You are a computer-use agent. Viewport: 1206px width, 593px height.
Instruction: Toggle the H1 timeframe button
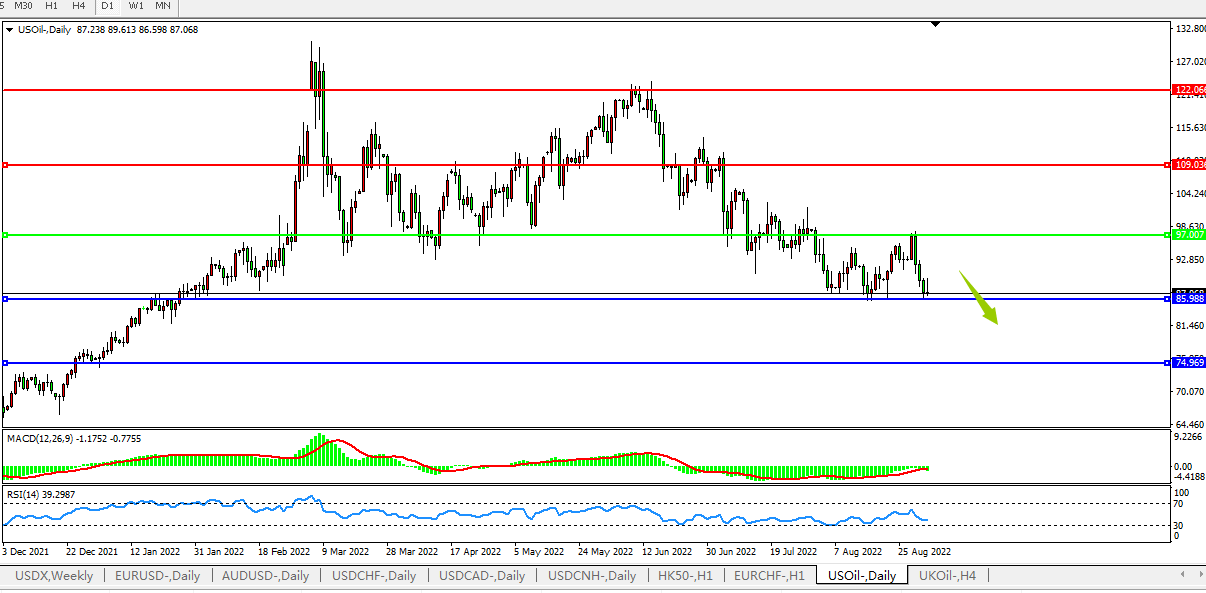point(51,6)
